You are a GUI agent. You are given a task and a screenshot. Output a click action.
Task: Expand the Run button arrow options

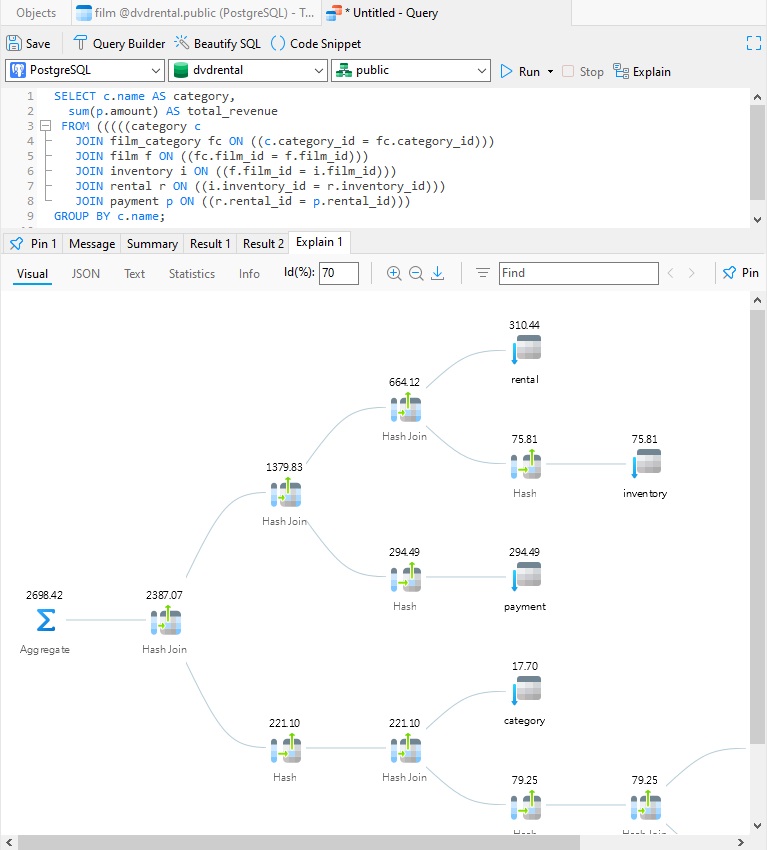coord(550,72)
